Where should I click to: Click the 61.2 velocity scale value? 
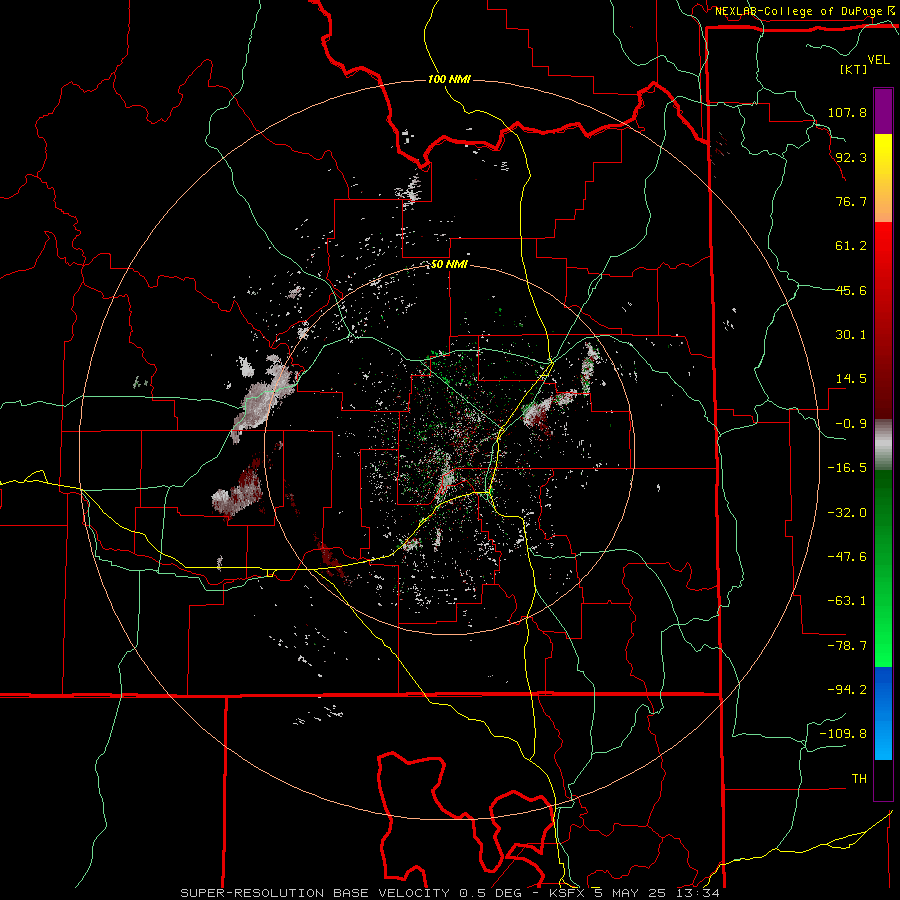coord(851,246)
